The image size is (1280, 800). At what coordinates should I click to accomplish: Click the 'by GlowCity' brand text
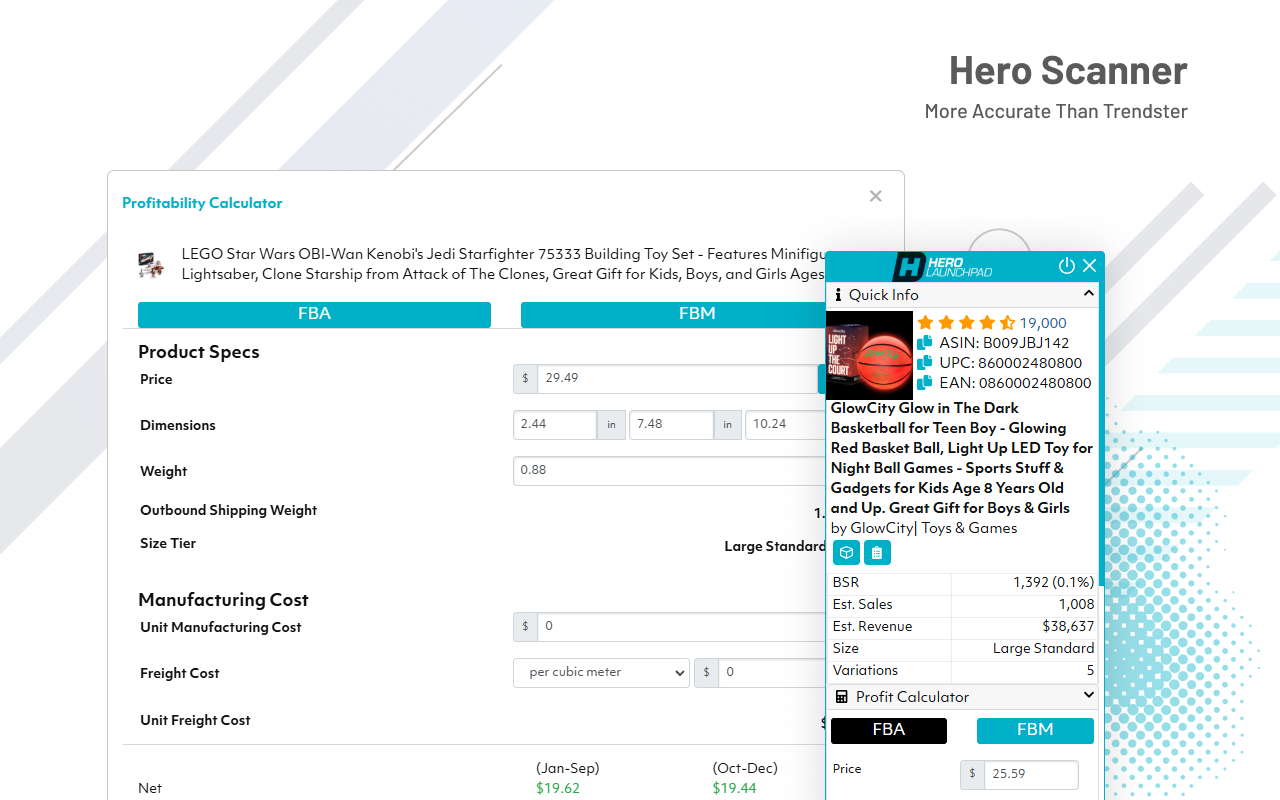872,528
